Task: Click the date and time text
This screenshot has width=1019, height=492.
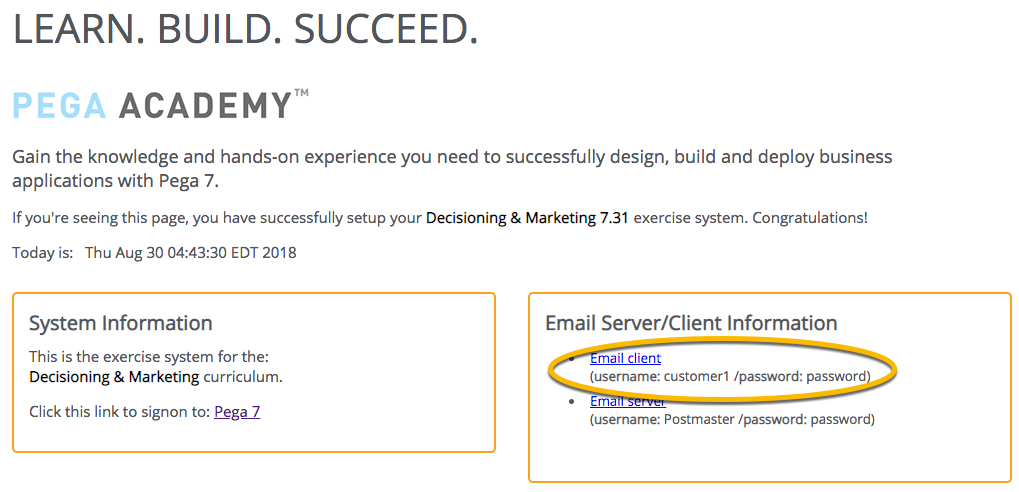Action: tap(190, 253)
